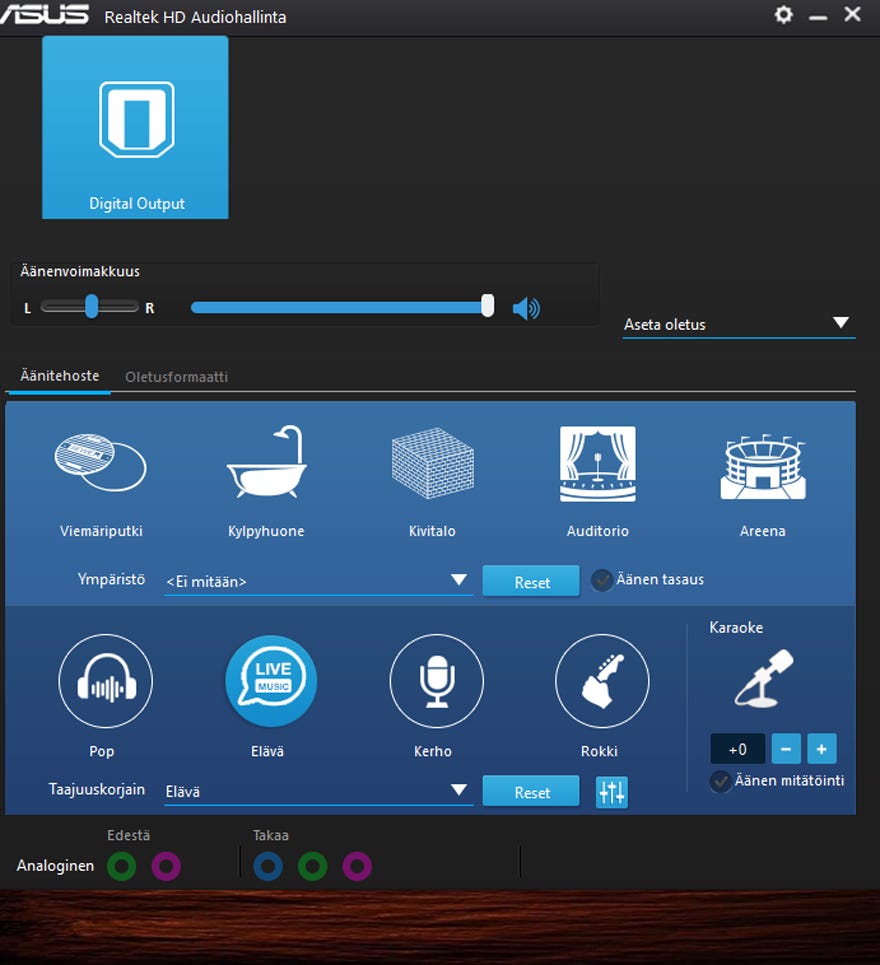Click the rear blue analog jack
Image resolution: width=880 pixels, height=965 pixels.
(268, 867)
